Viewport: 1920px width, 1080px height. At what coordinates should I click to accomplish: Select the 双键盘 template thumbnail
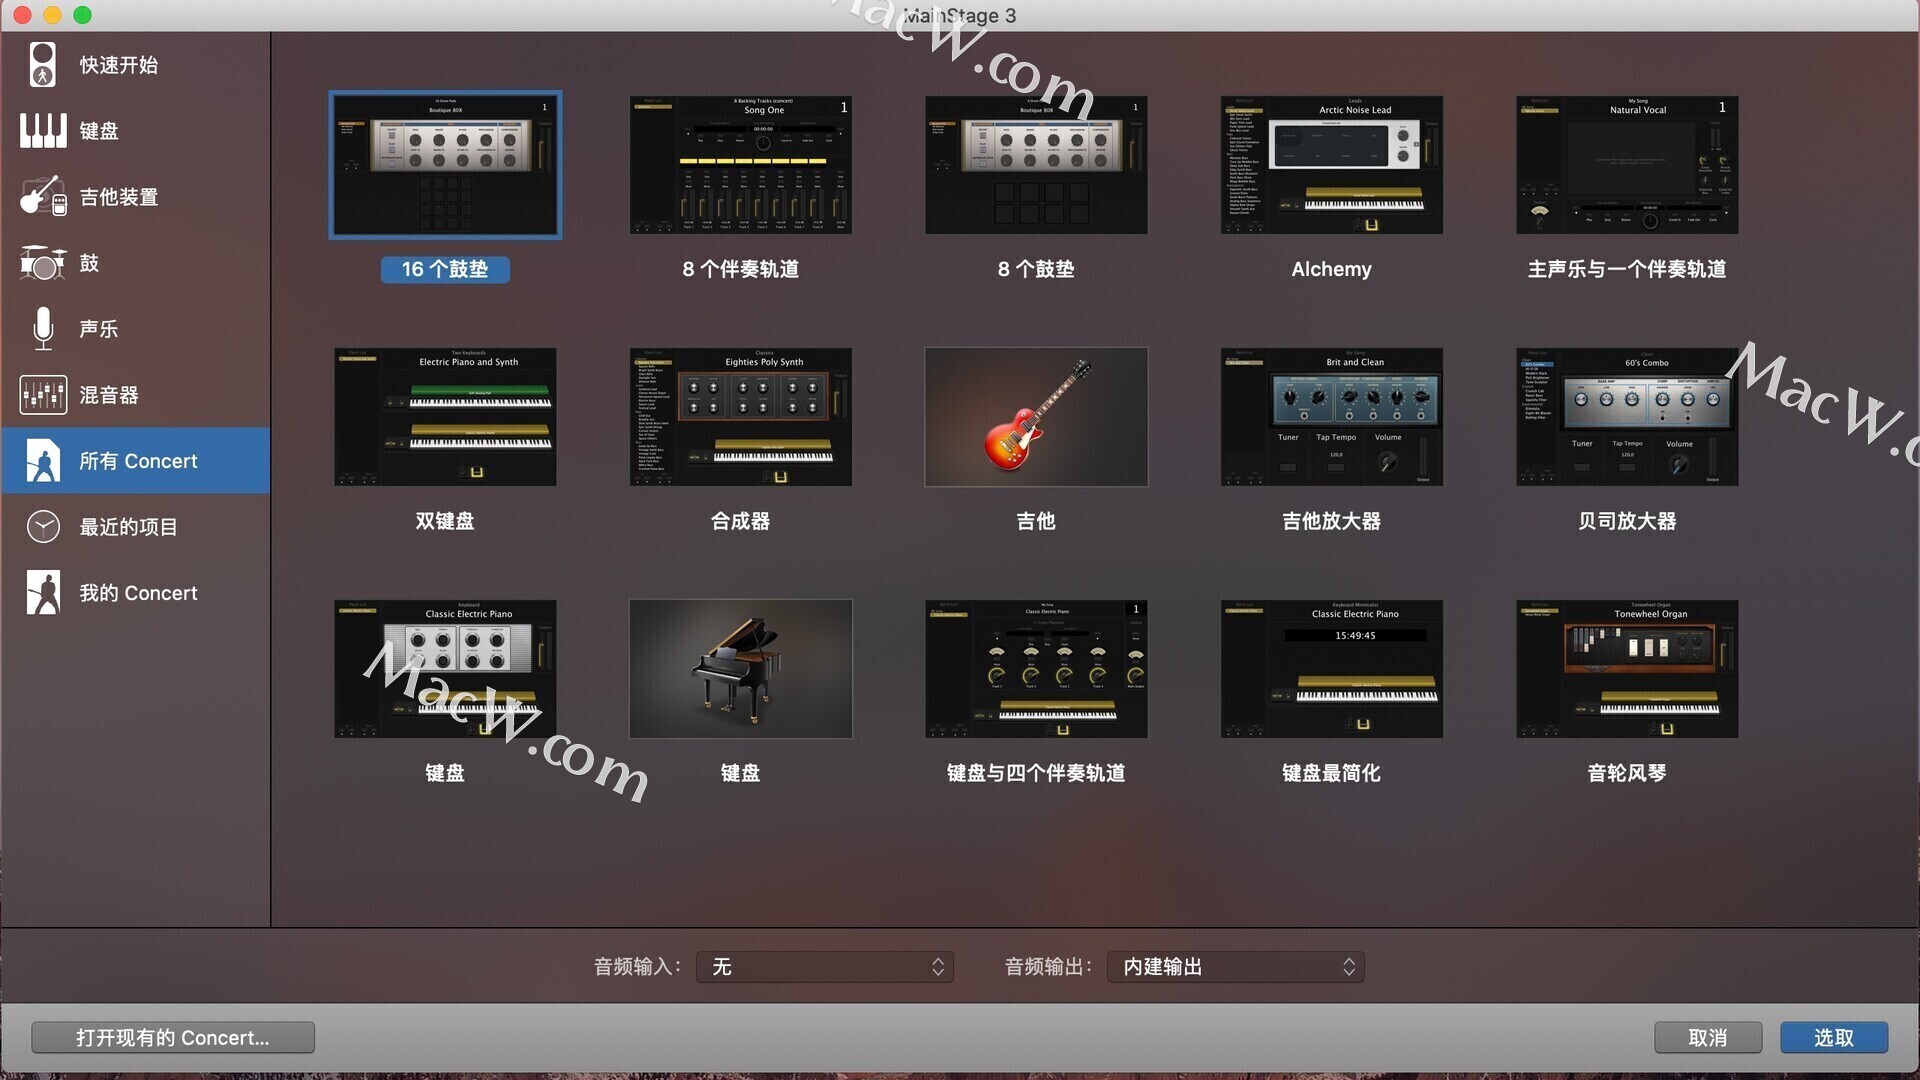pyautogui.click(x=445, y=417)
